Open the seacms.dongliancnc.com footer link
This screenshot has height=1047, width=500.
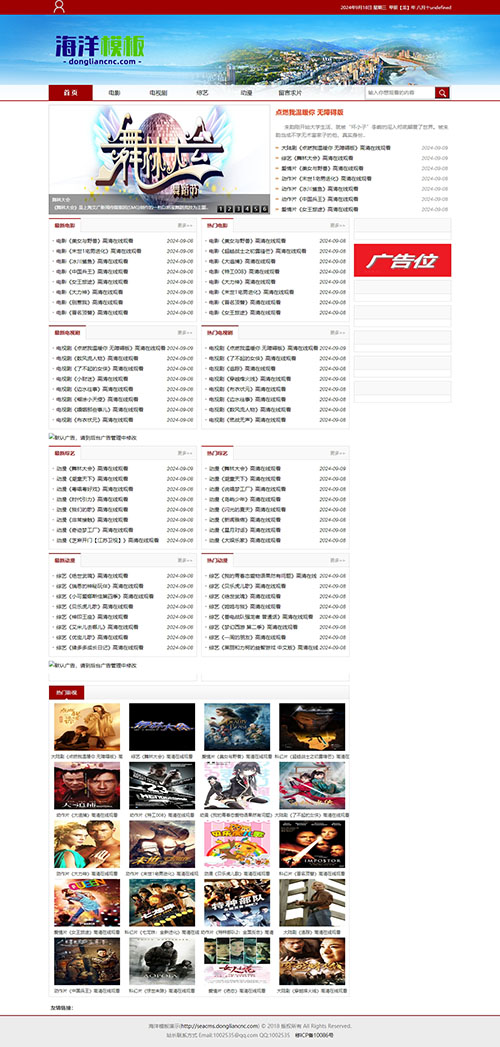220,1026
